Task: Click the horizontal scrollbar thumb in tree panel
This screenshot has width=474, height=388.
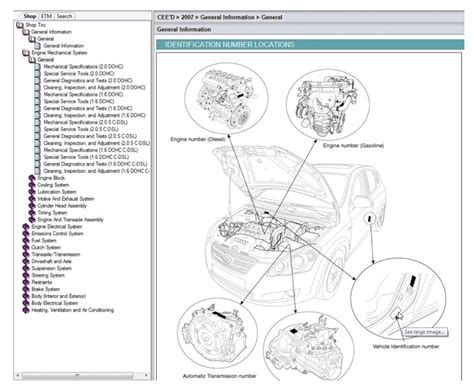Action: 77,375
